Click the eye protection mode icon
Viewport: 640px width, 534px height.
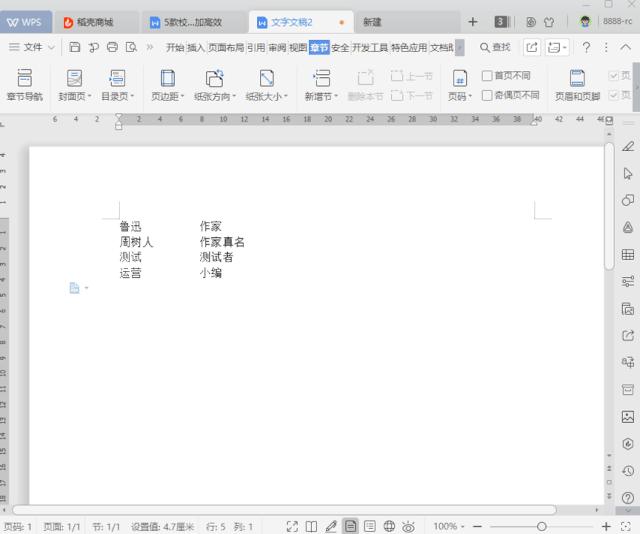pyautogui.click(x=408, y=526)
